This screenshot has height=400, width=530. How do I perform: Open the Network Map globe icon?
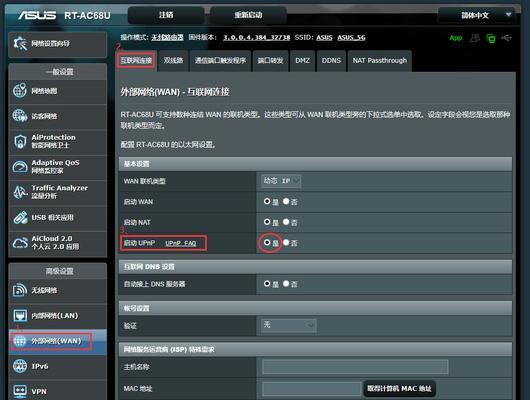[x=20, y=91]
